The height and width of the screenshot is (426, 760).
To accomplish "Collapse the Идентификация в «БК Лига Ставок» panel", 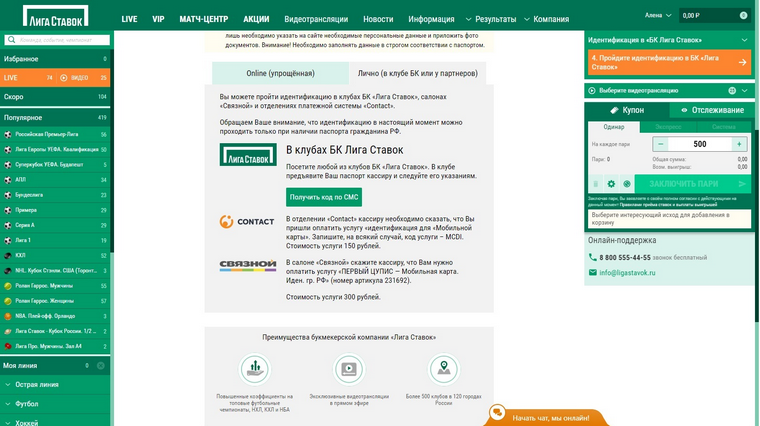I will [x=744, y=40].
